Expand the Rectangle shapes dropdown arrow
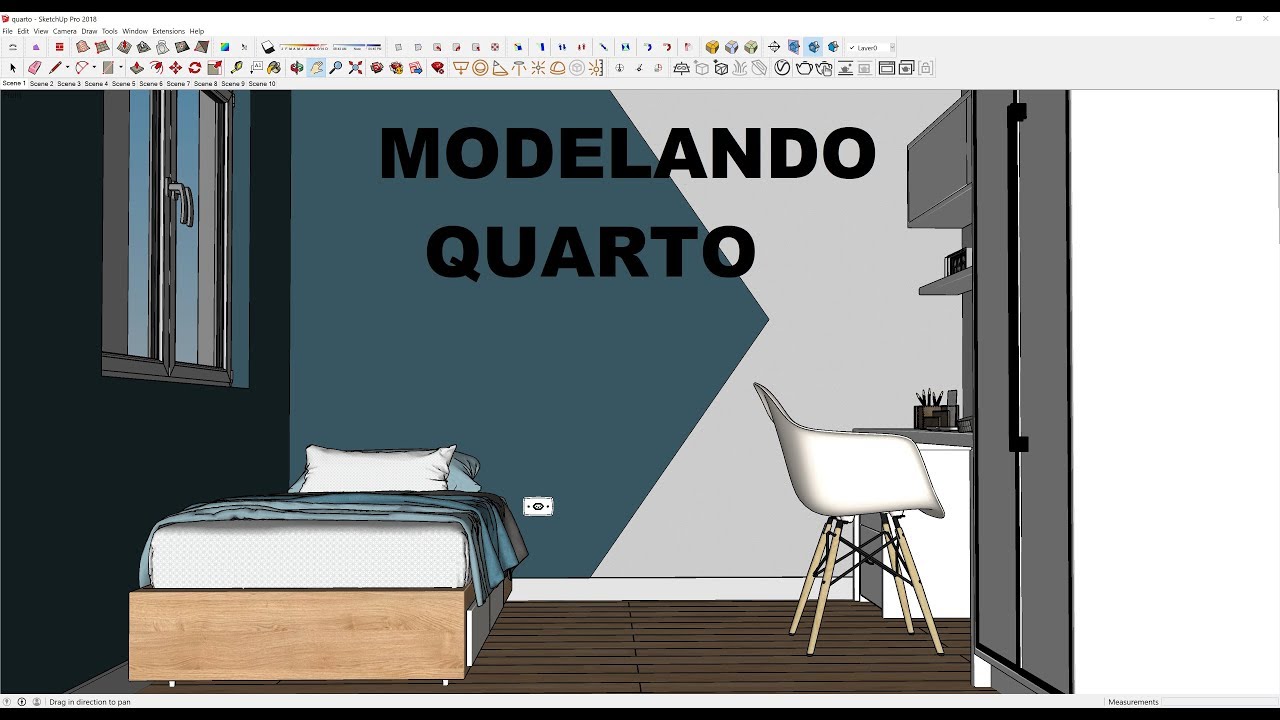The width and height of the screenshot is (1280, 720). pyautogui.click(x=120, y=68)
